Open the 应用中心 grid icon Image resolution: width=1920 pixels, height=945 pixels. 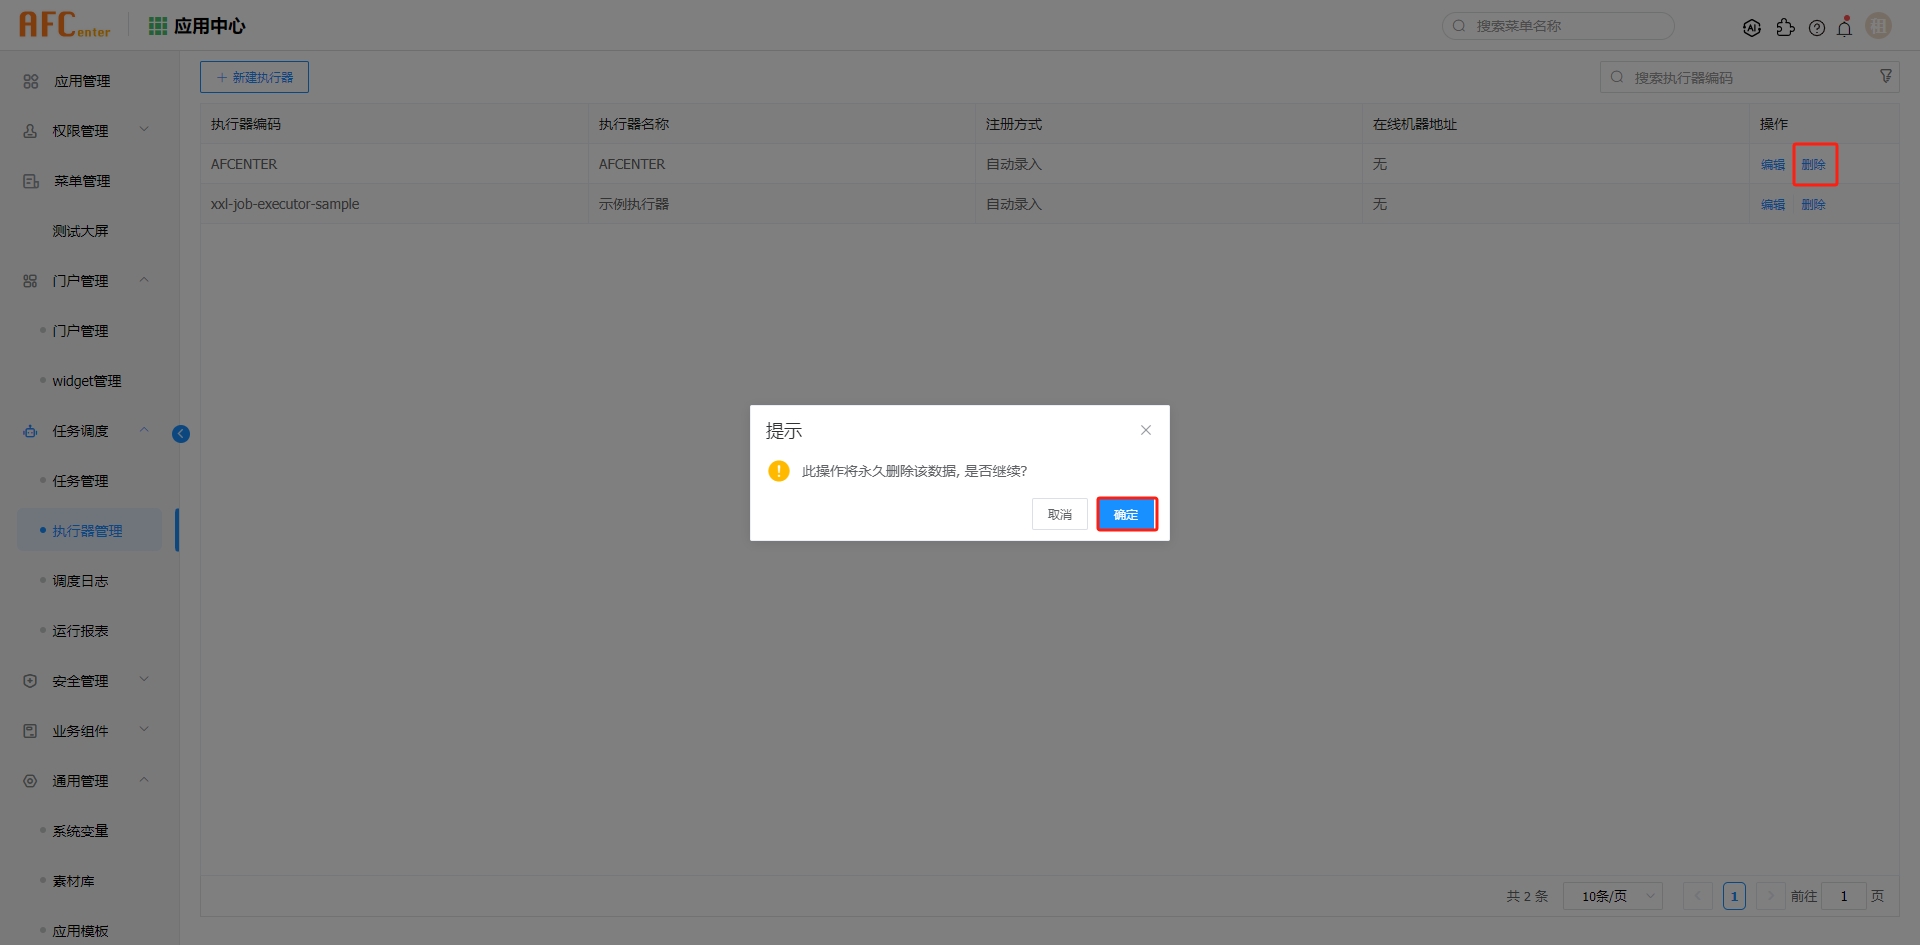158,26
